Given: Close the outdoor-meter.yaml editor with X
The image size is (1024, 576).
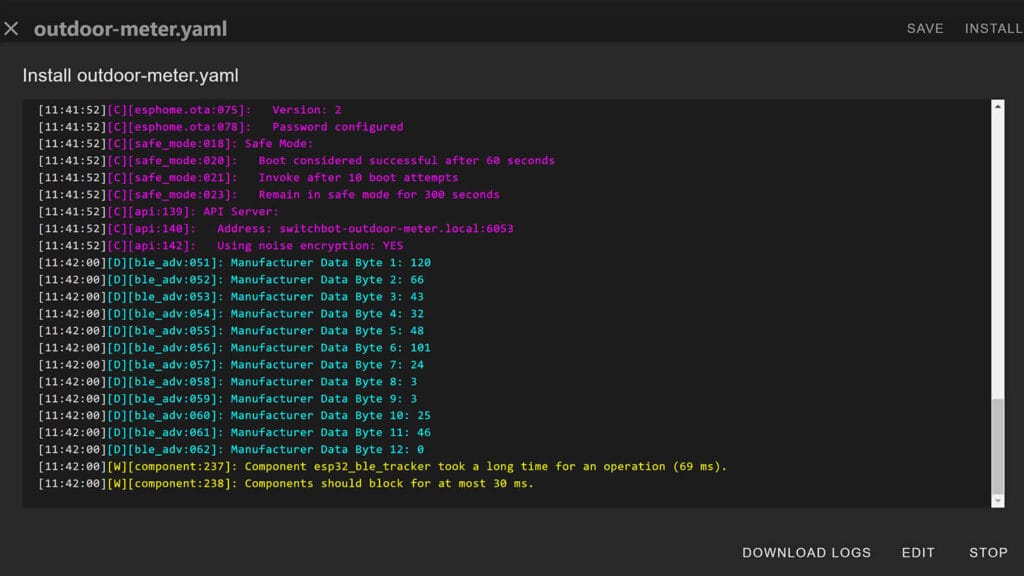Looking at the screenshot, I should click(11, 29).
